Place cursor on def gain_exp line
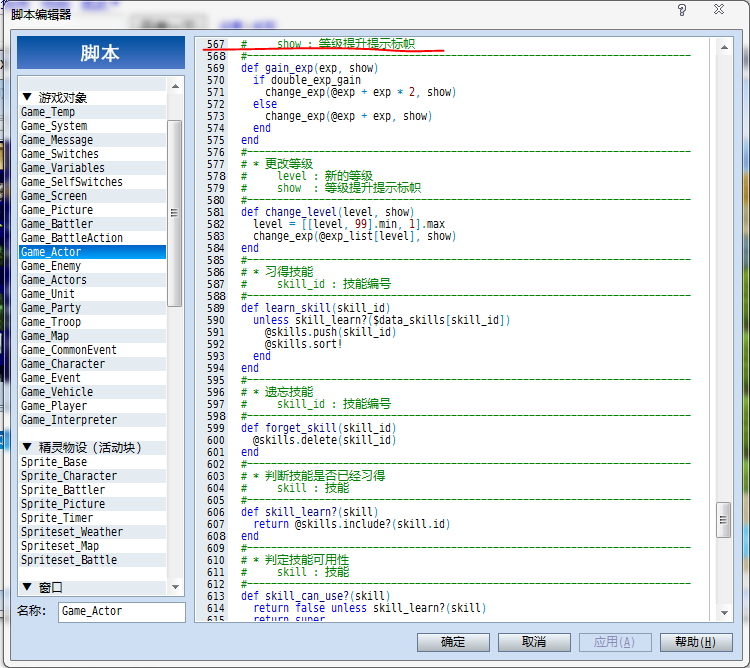The height and width of the screenshot is (668, 750). 309,68
